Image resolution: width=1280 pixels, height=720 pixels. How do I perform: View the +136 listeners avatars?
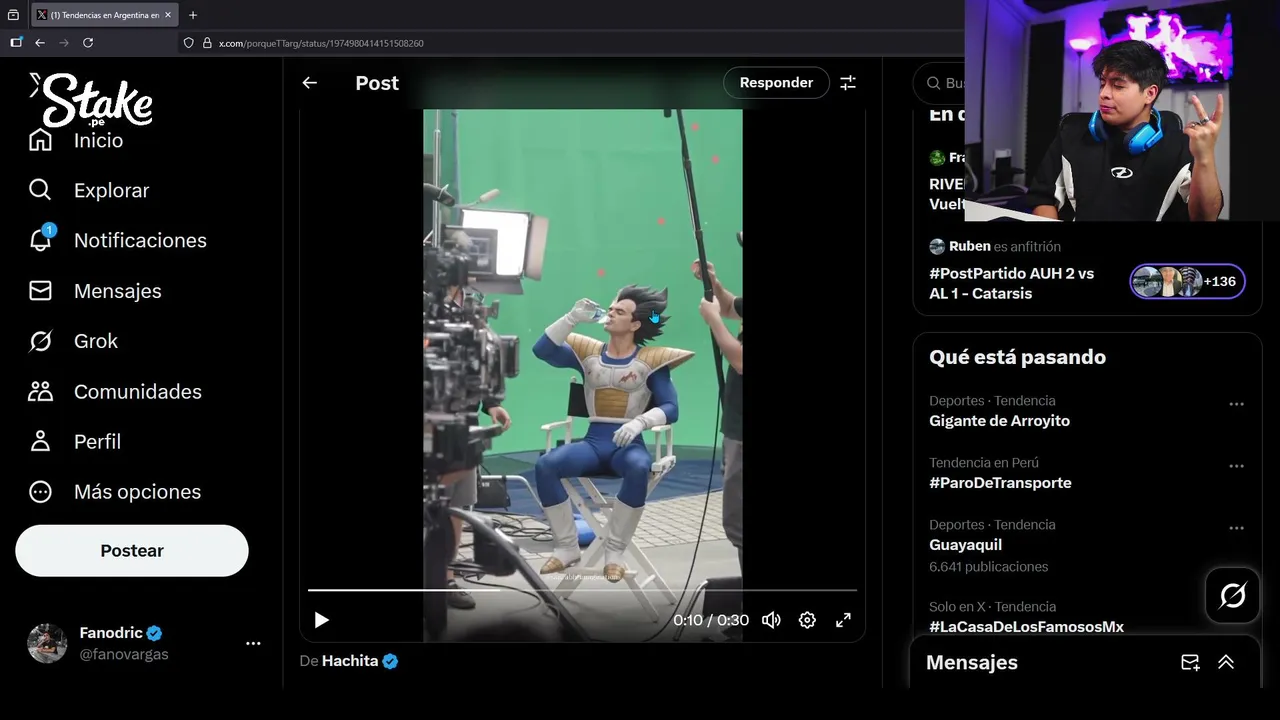1187,281
